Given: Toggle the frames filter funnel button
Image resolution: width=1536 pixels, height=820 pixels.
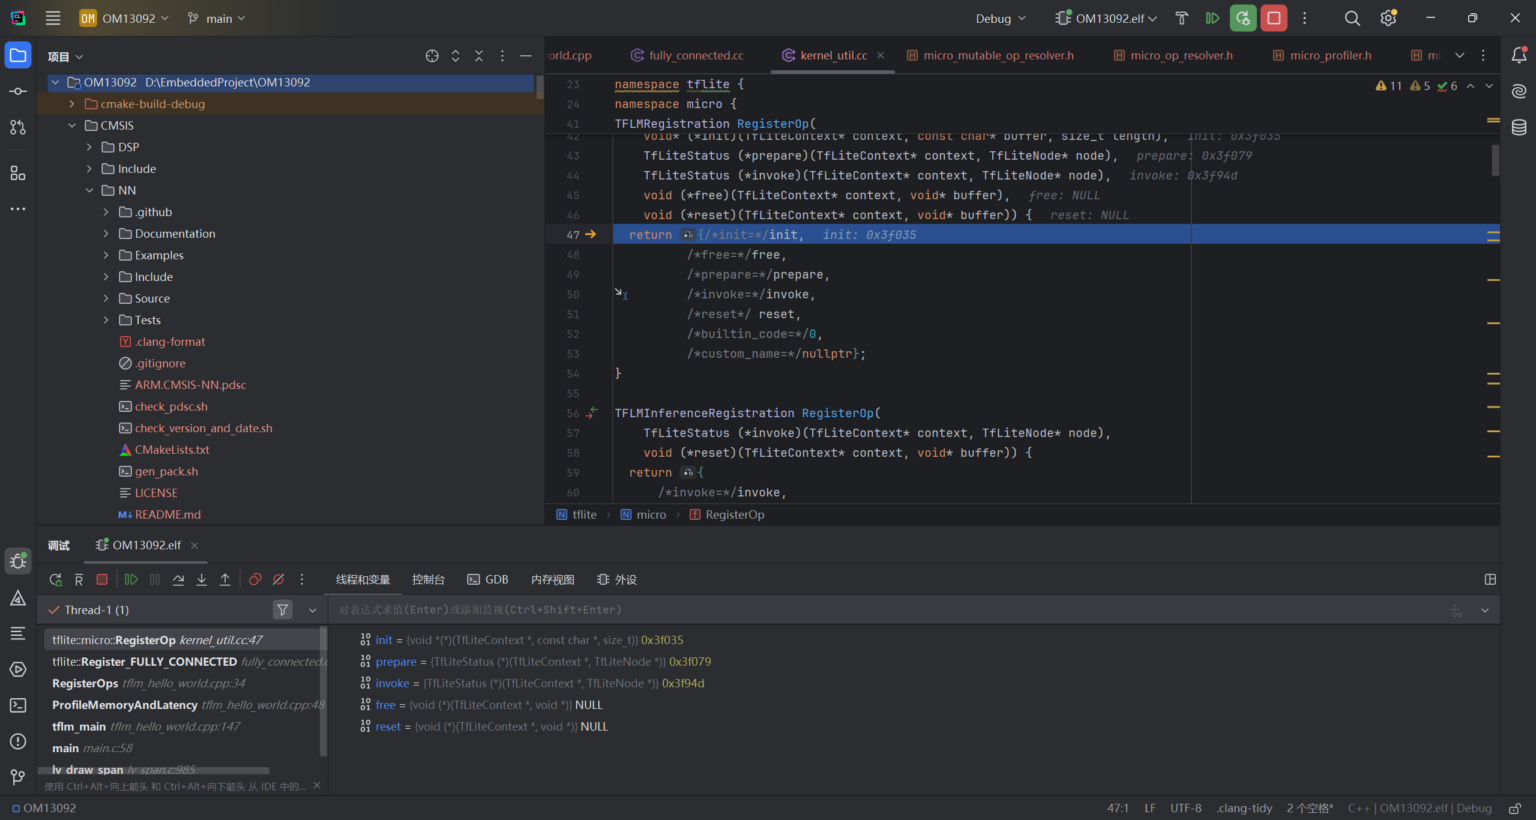Looking at the screenshot, I should 283,610.
